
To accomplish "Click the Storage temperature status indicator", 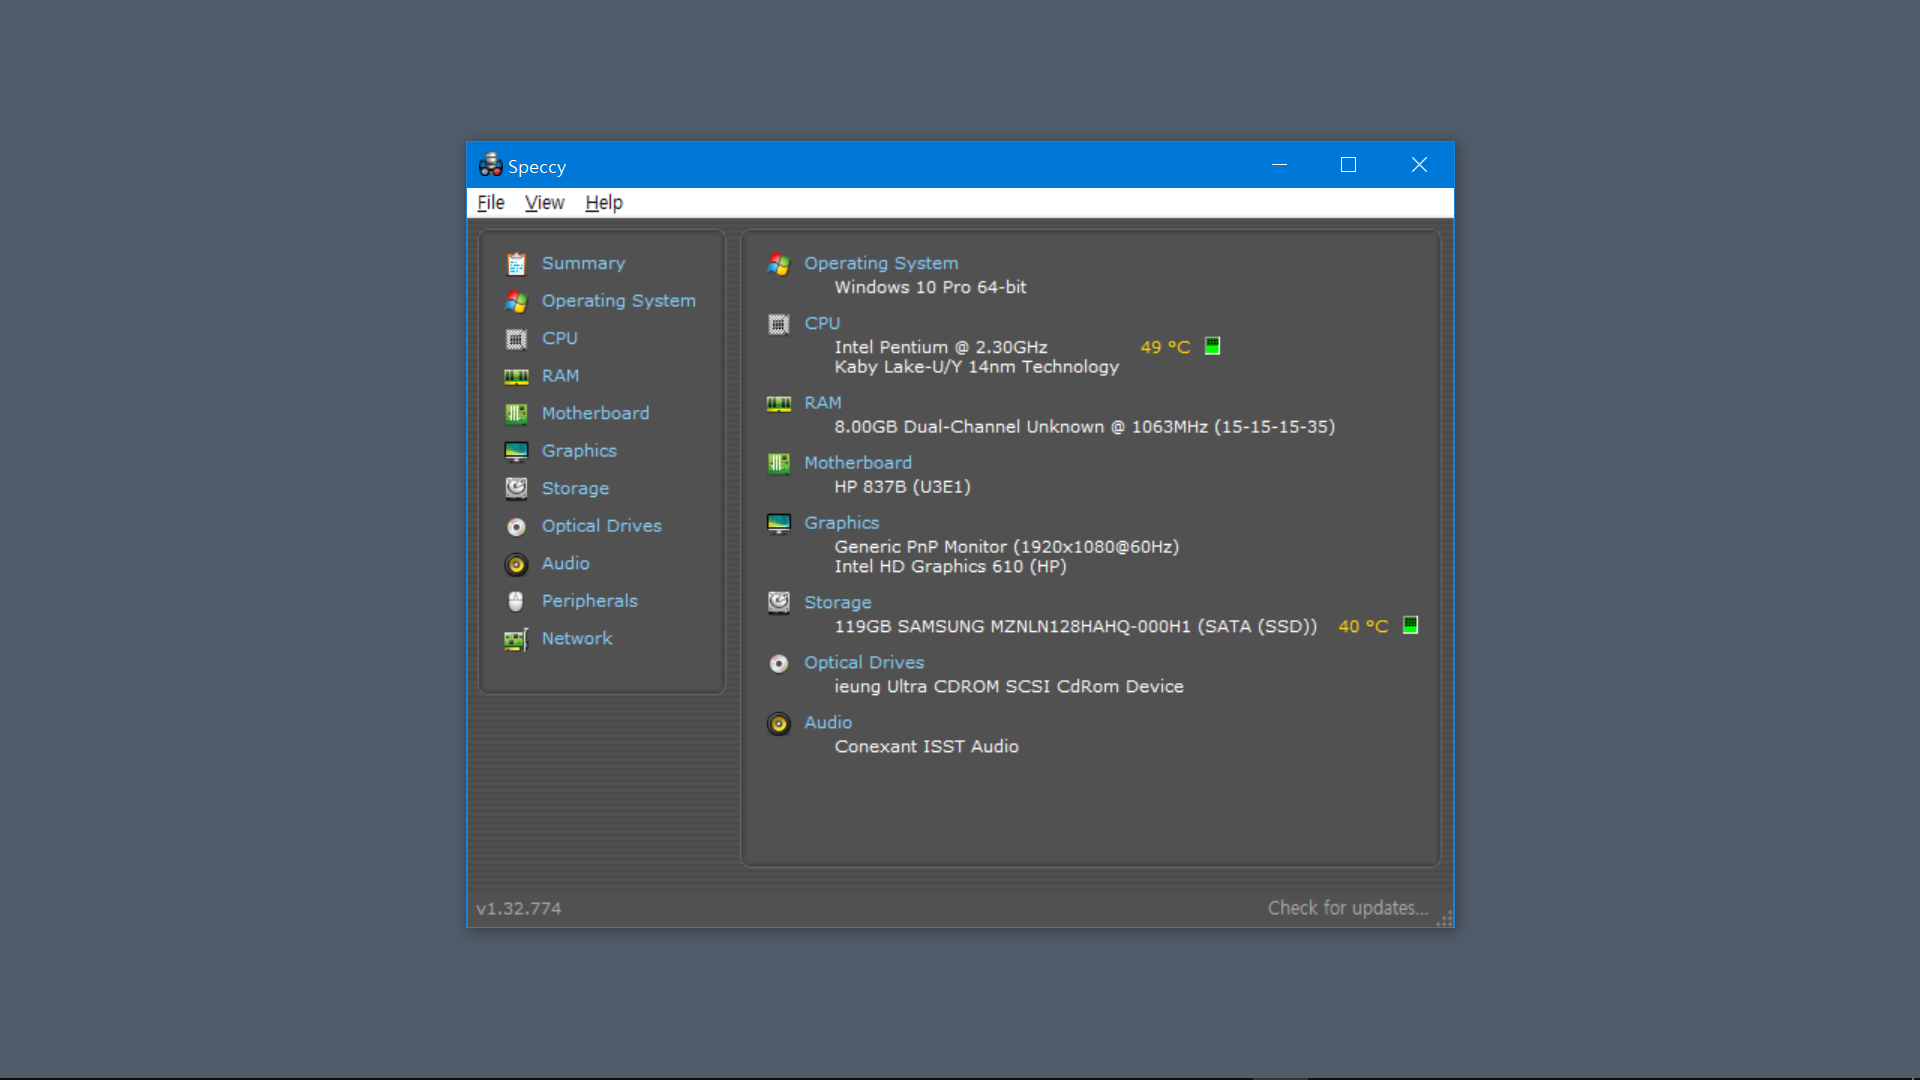I will (1410, 626).
